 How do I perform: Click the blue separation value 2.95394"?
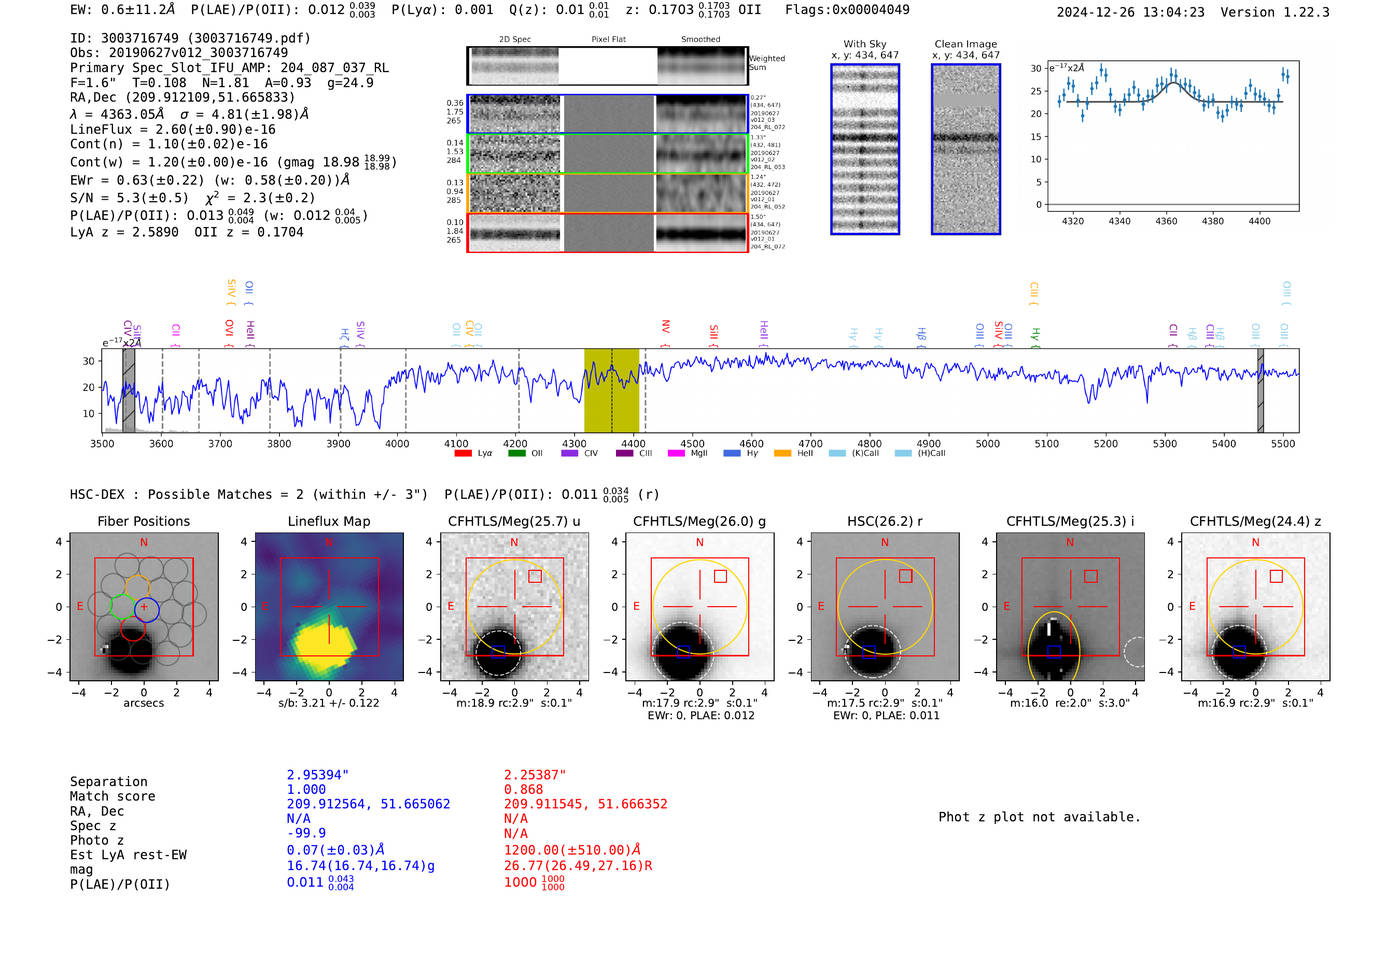point(318,775)
